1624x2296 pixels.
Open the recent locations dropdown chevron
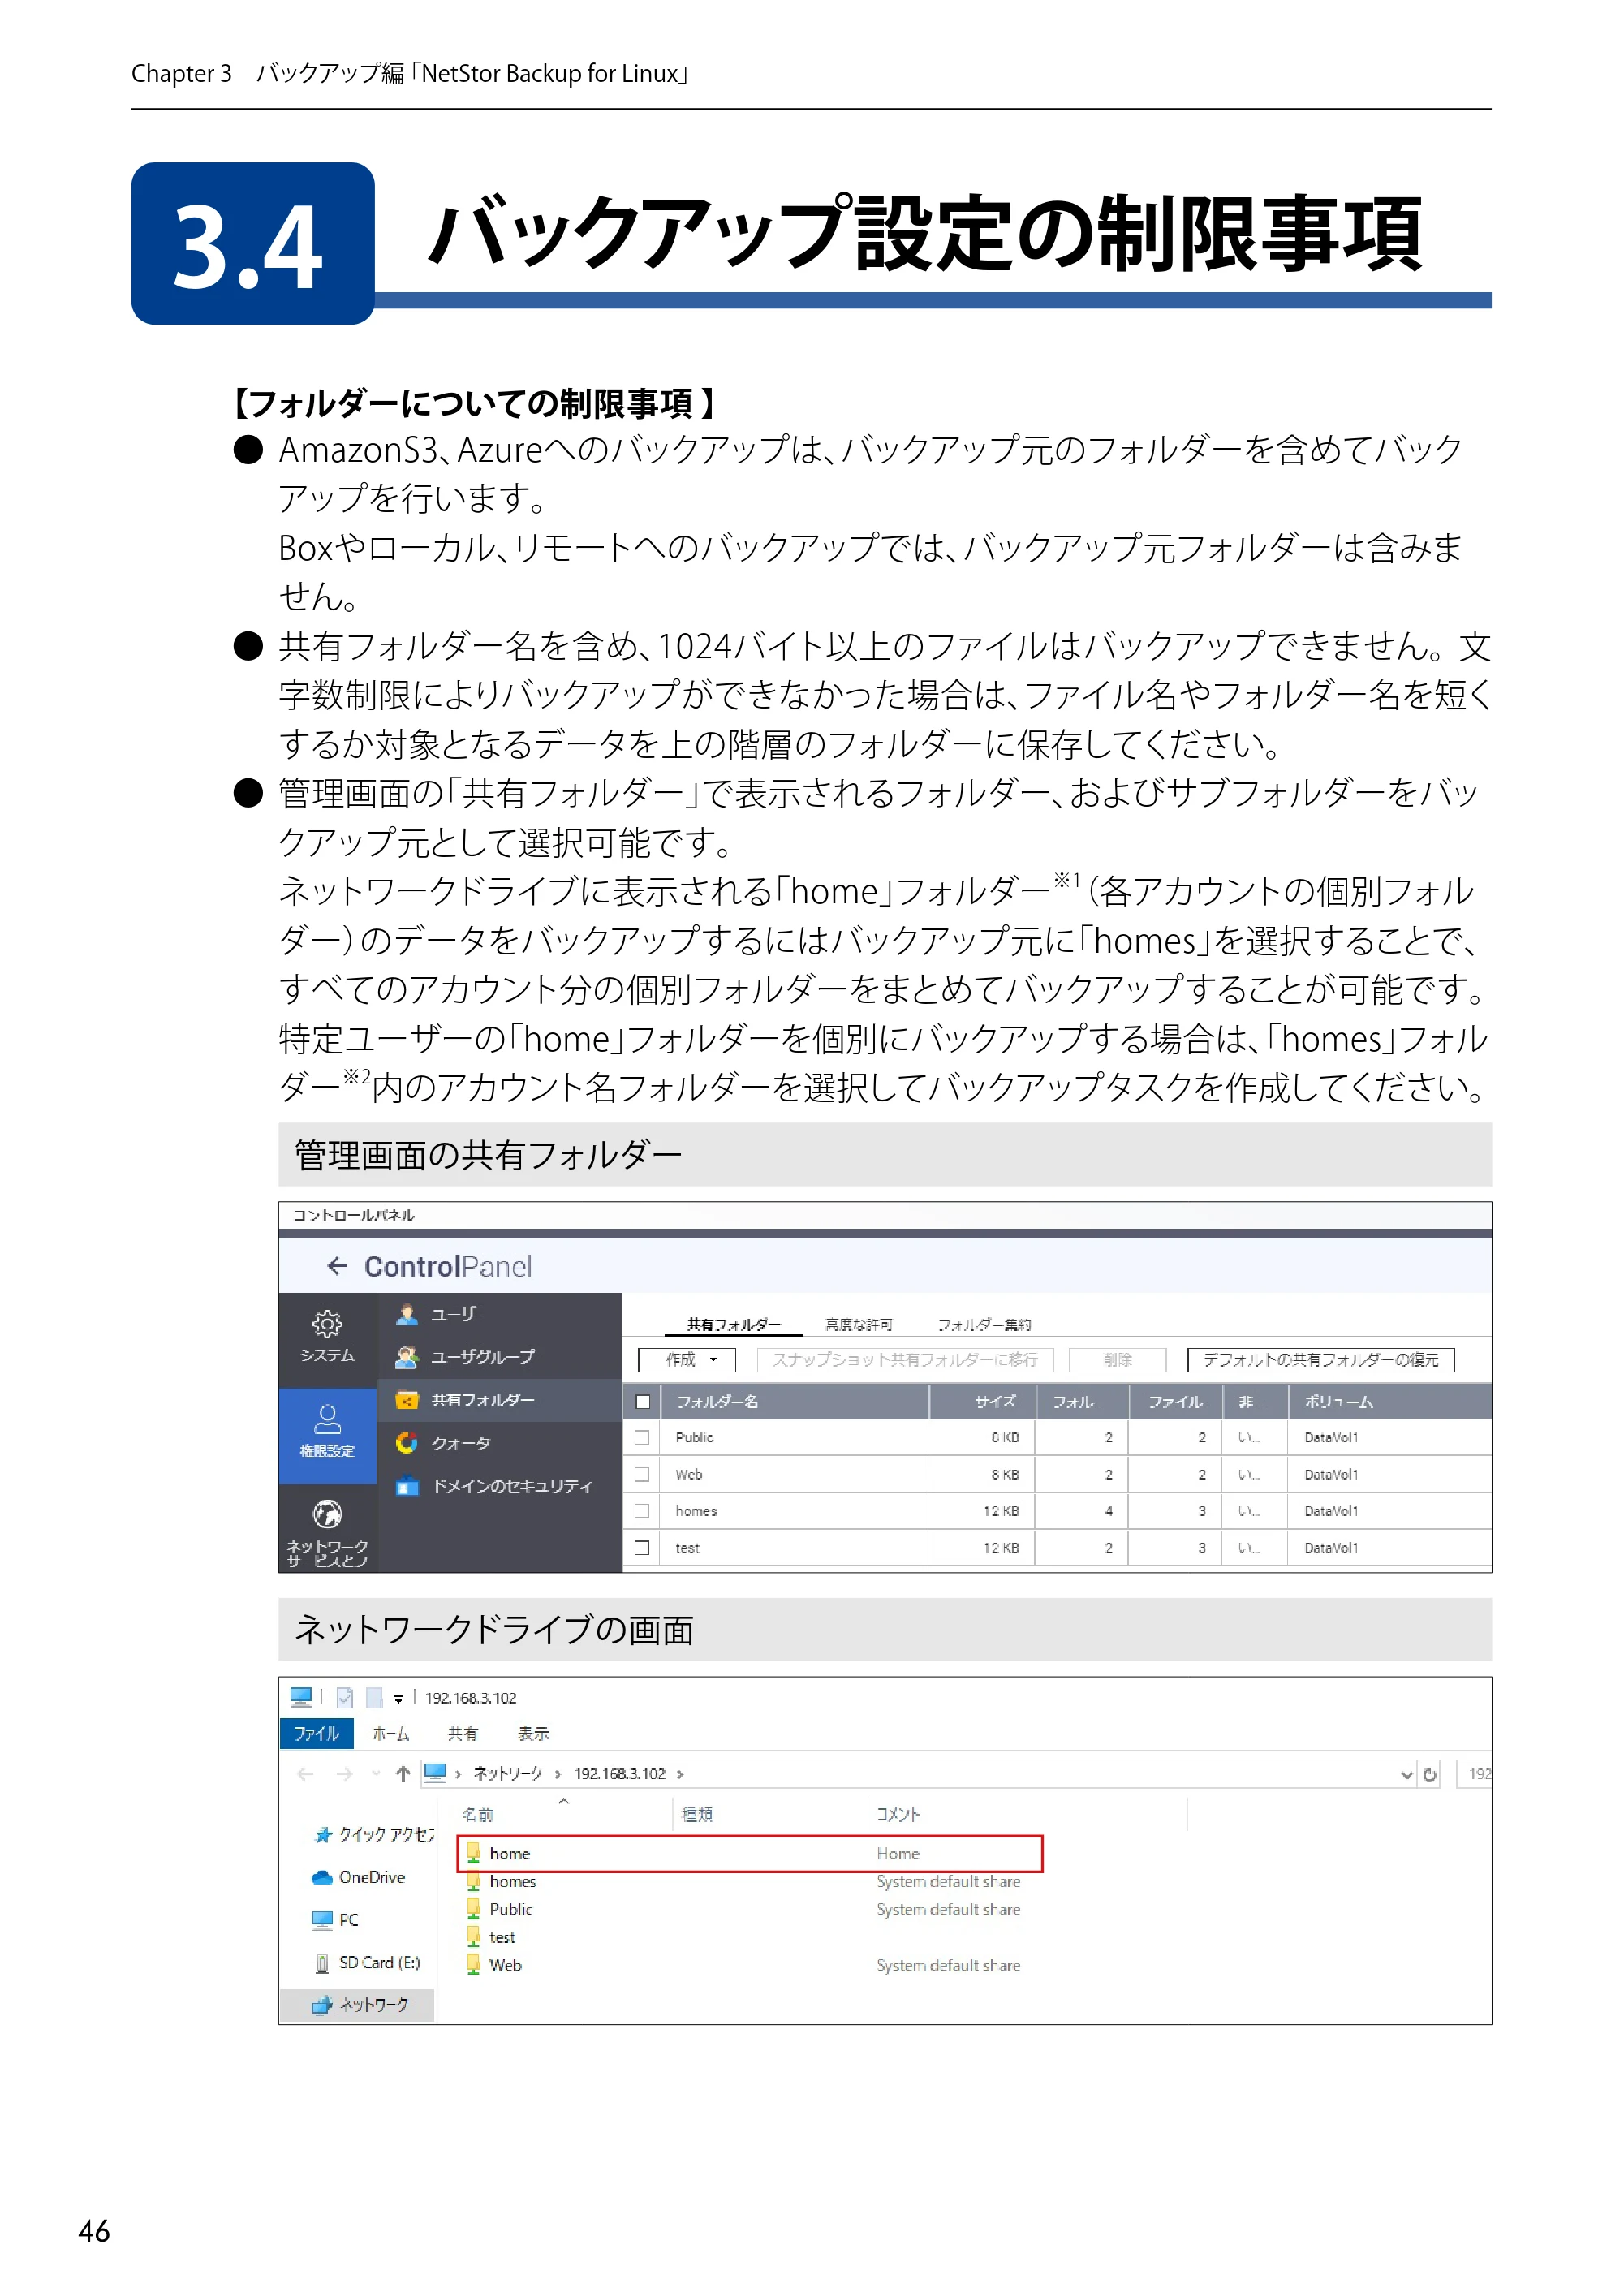(376, 1774)
